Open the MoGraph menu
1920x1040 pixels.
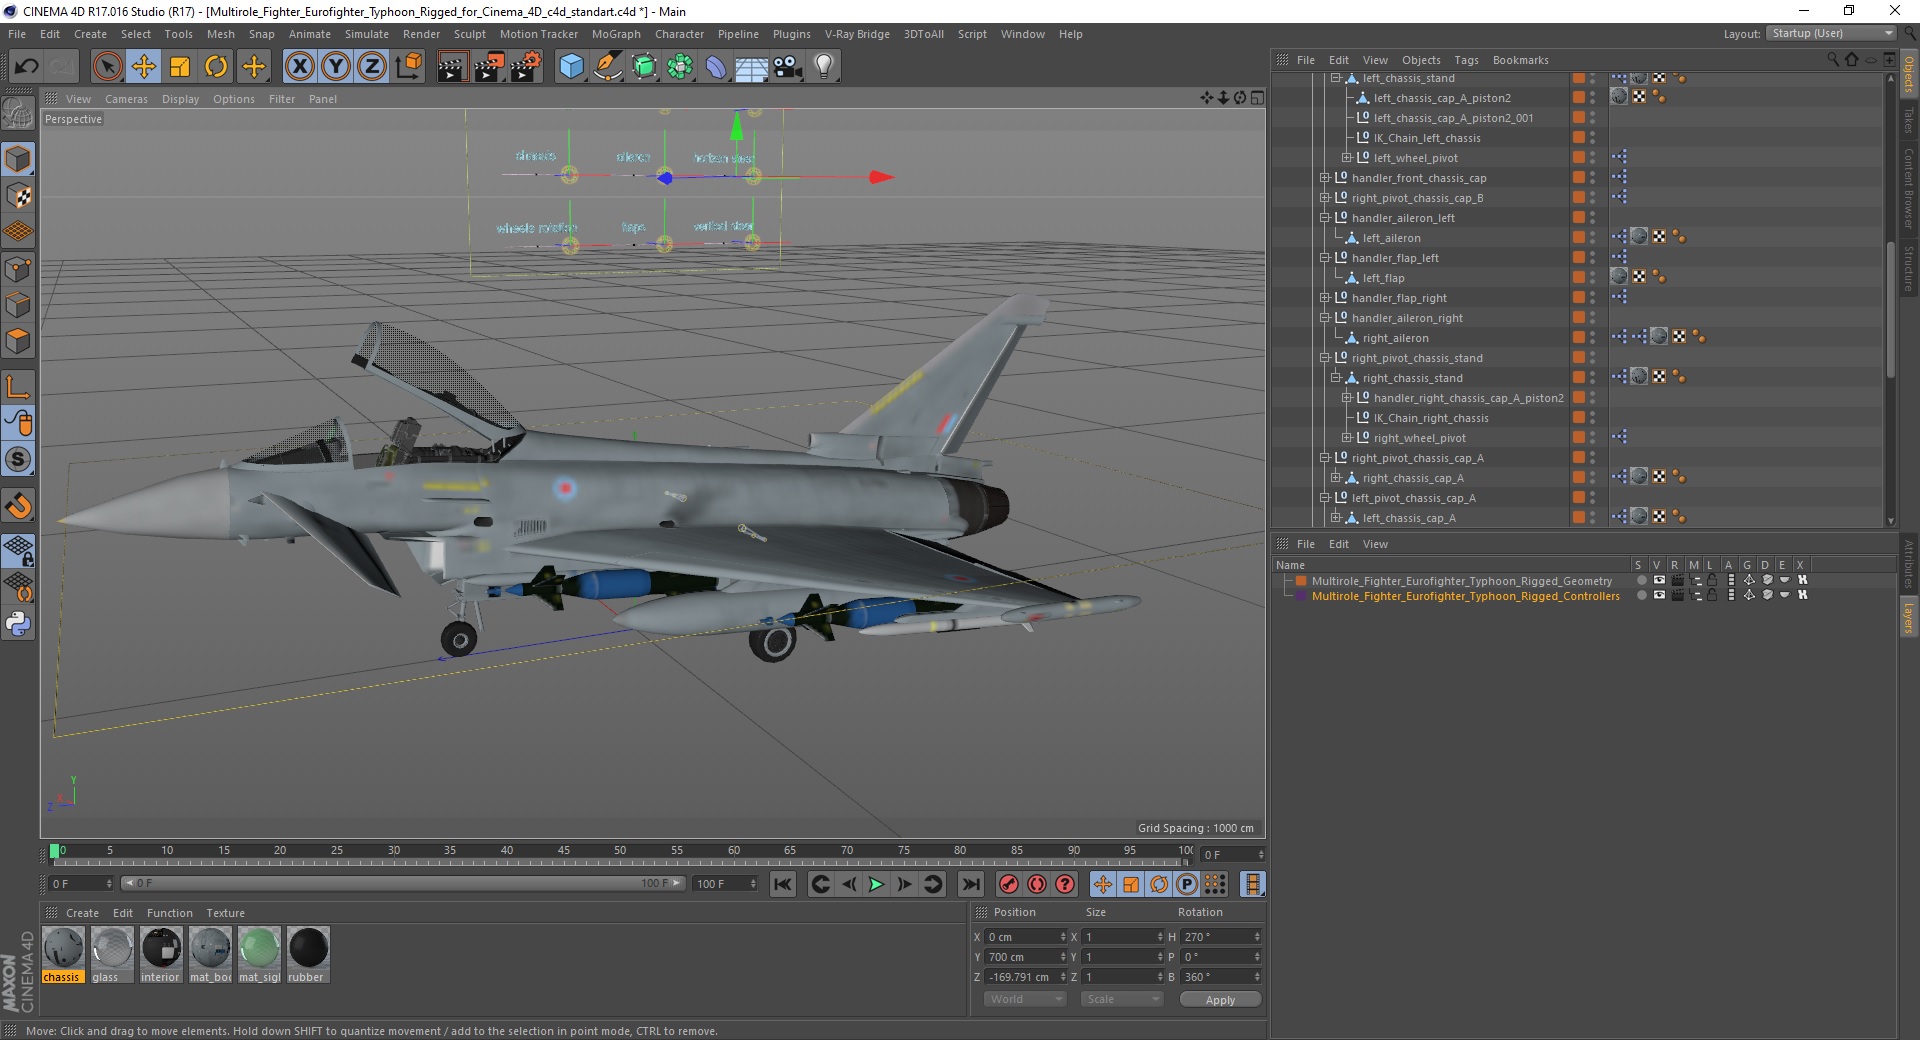coord(616,34)
